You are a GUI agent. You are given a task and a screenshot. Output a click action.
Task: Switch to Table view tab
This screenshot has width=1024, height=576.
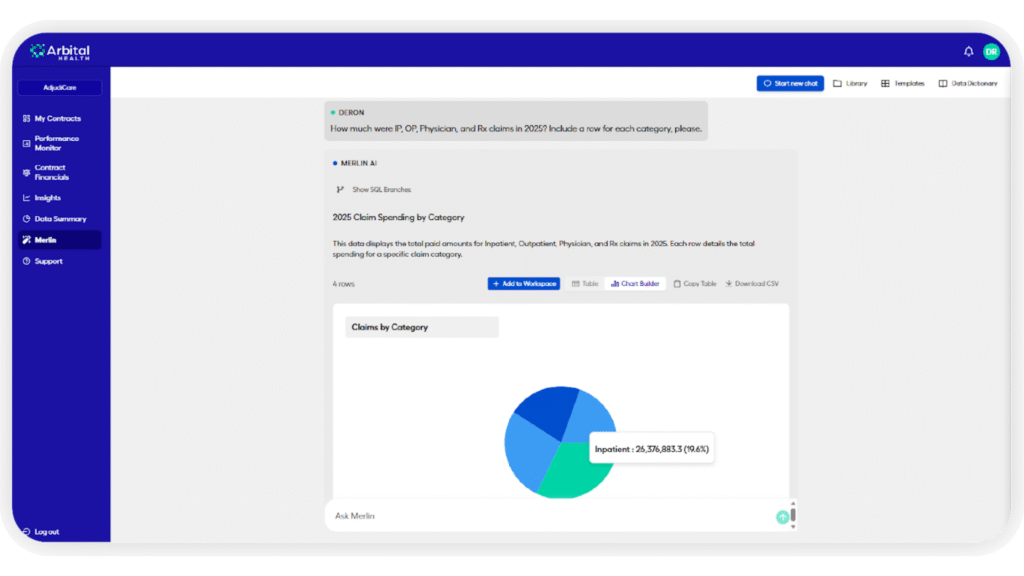click(585, 284)
